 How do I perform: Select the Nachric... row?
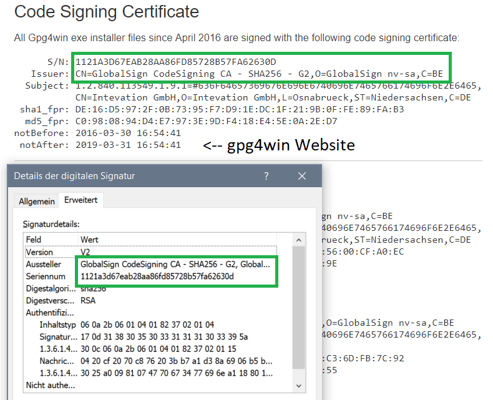[x=151, y=361]
